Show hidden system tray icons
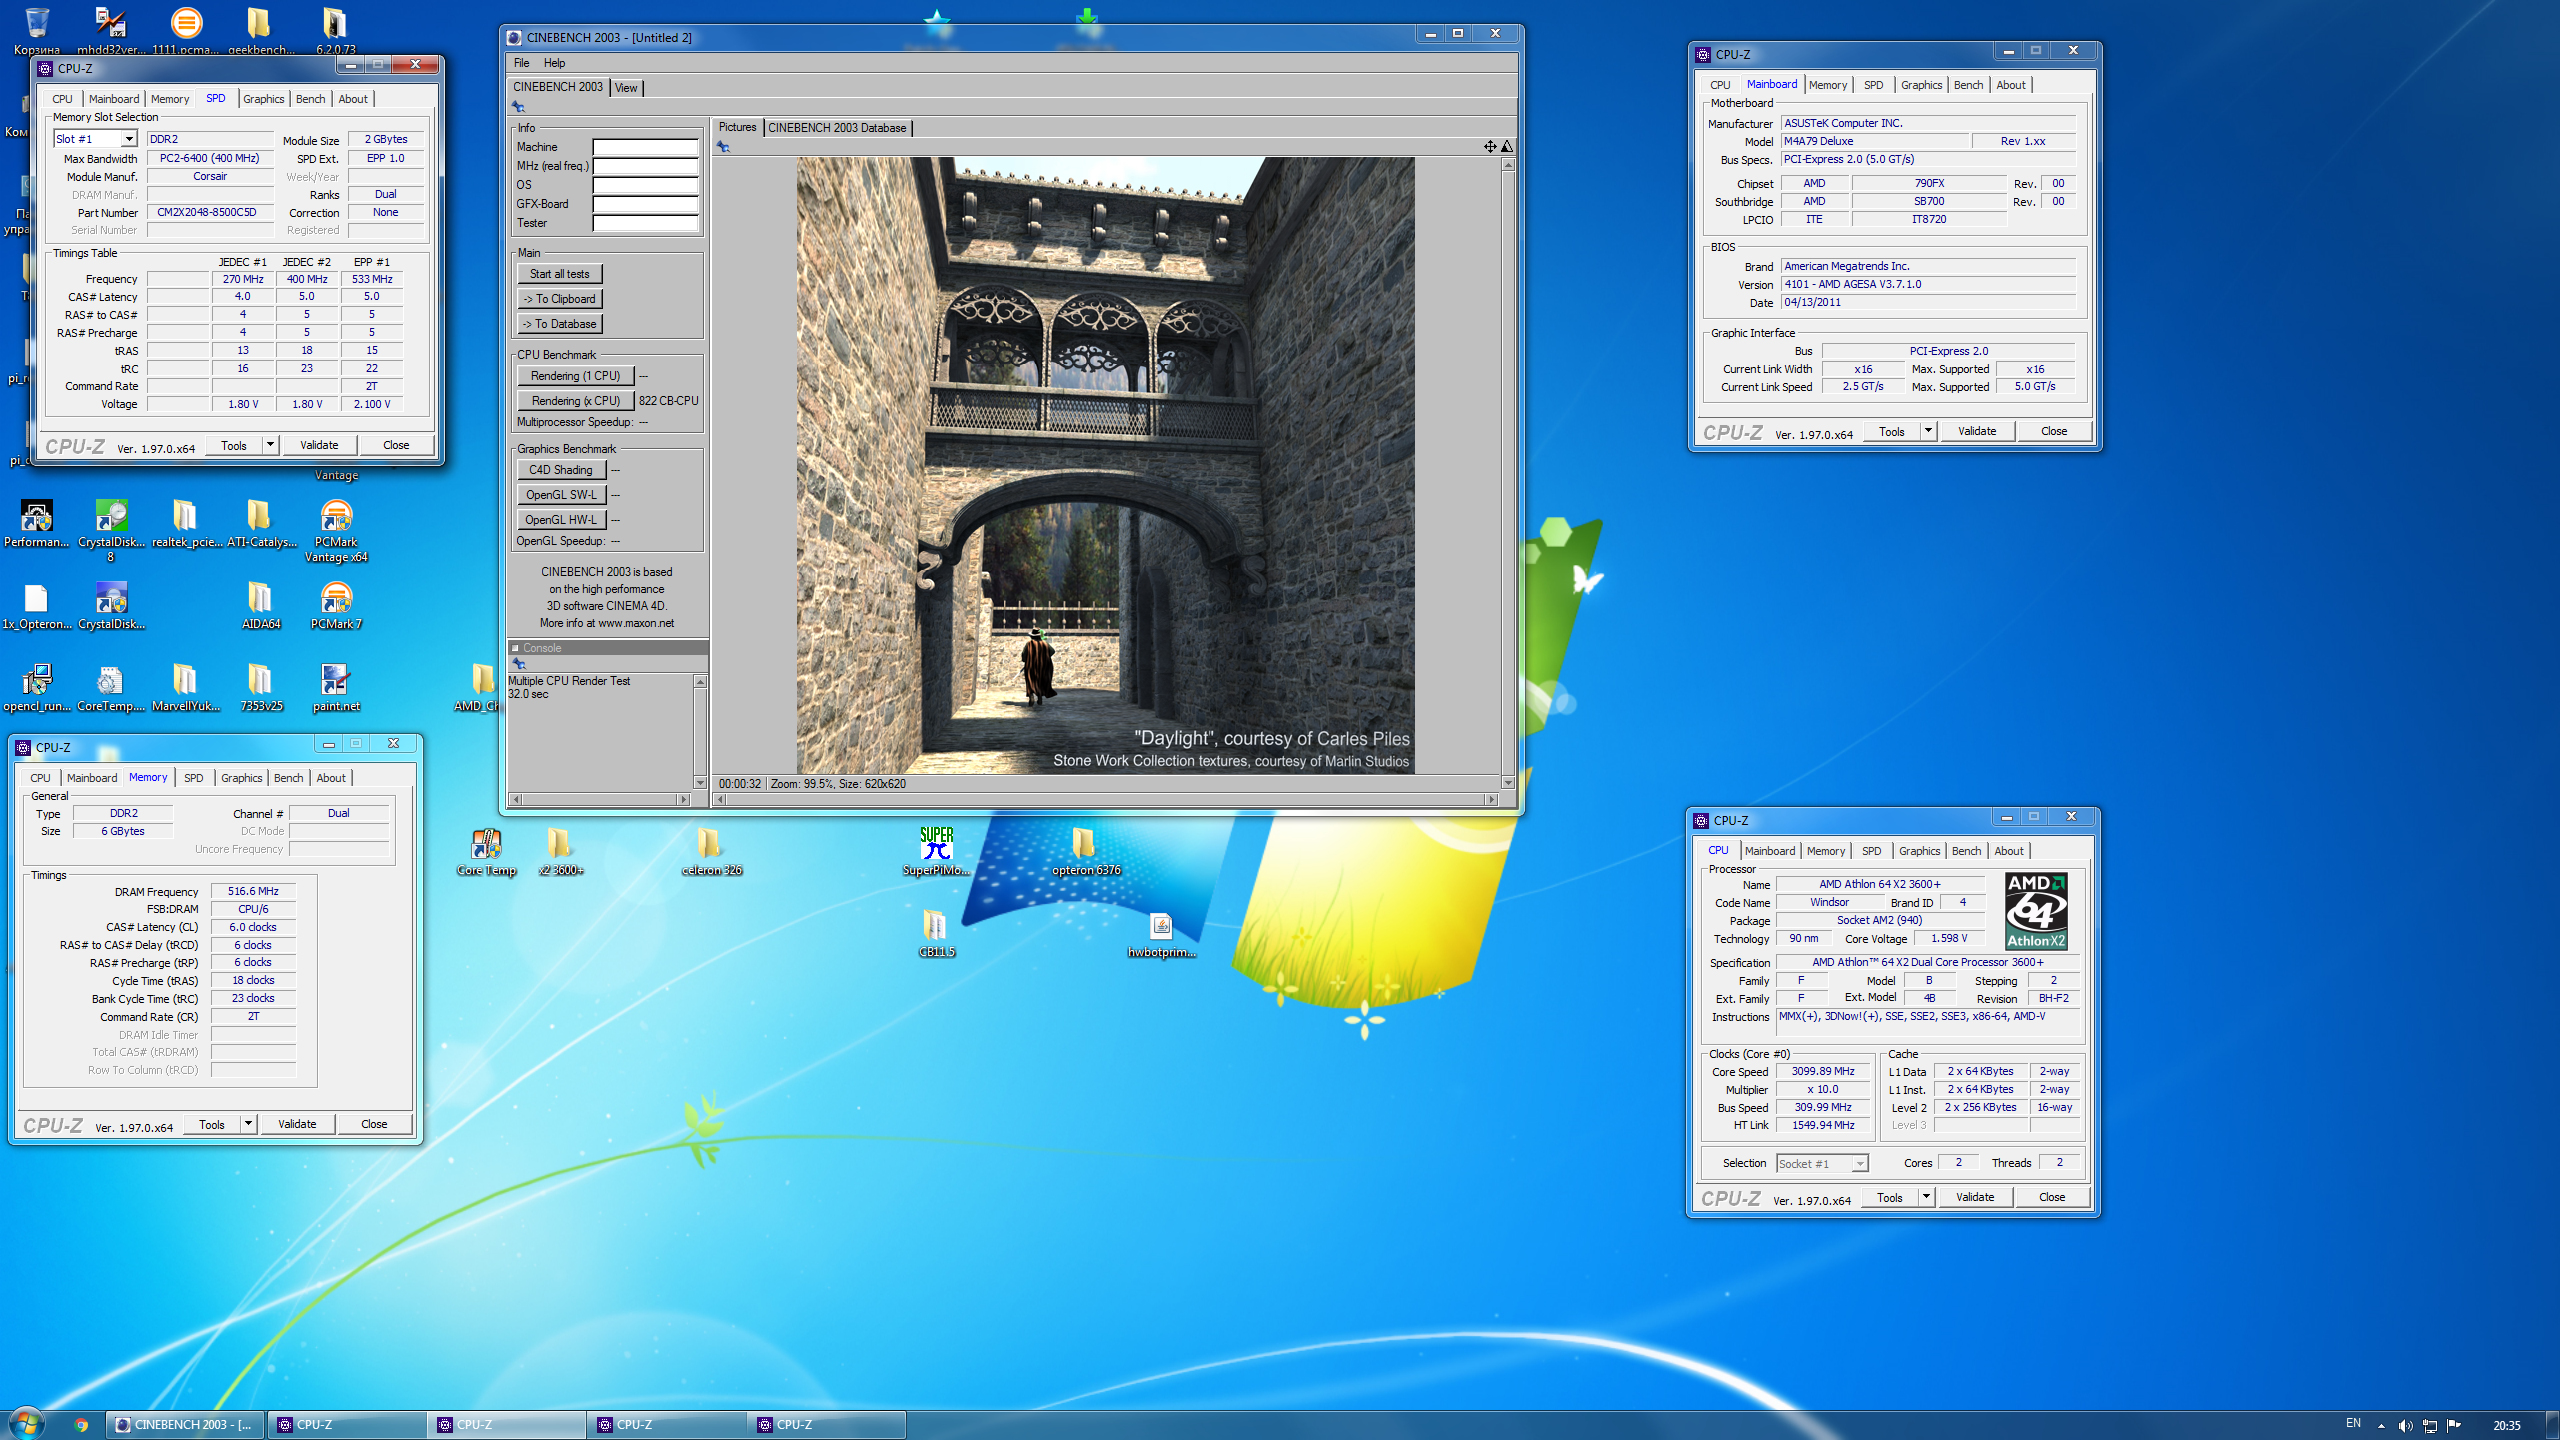Screen dimensions: 2560x1440 2381,1426
